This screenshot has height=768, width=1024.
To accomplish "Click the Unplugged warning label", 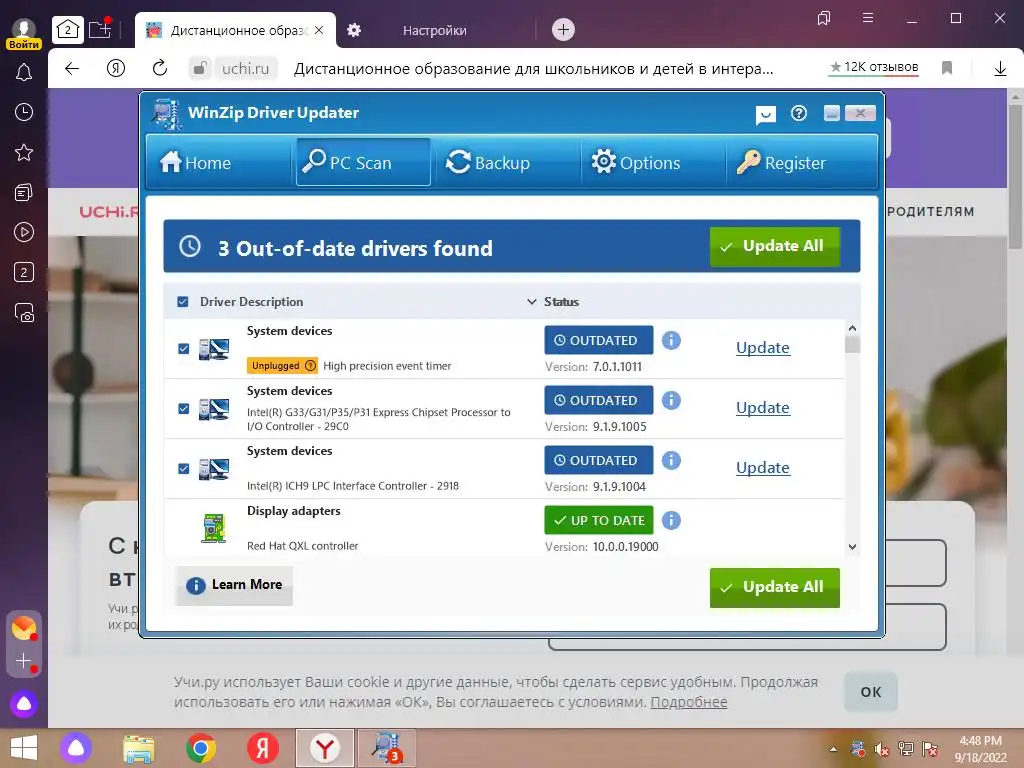I will click(282, 366).
